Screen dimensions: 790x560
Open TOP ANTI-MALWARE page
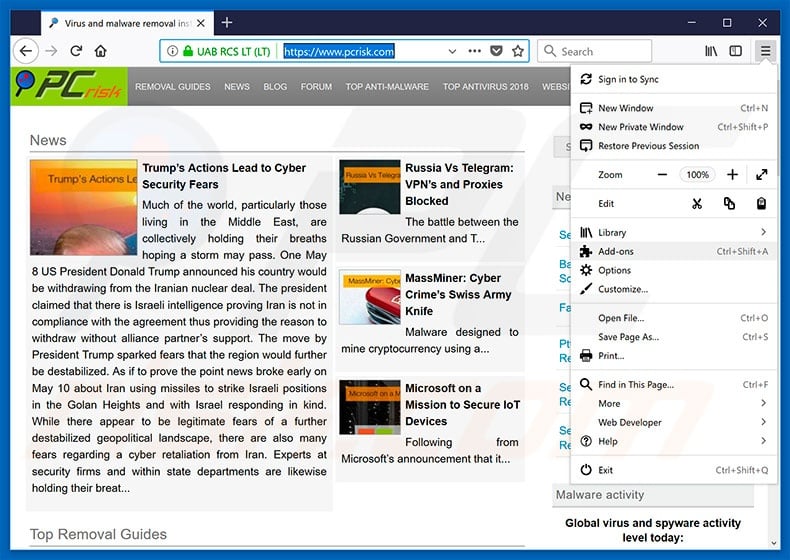point(387,87)
